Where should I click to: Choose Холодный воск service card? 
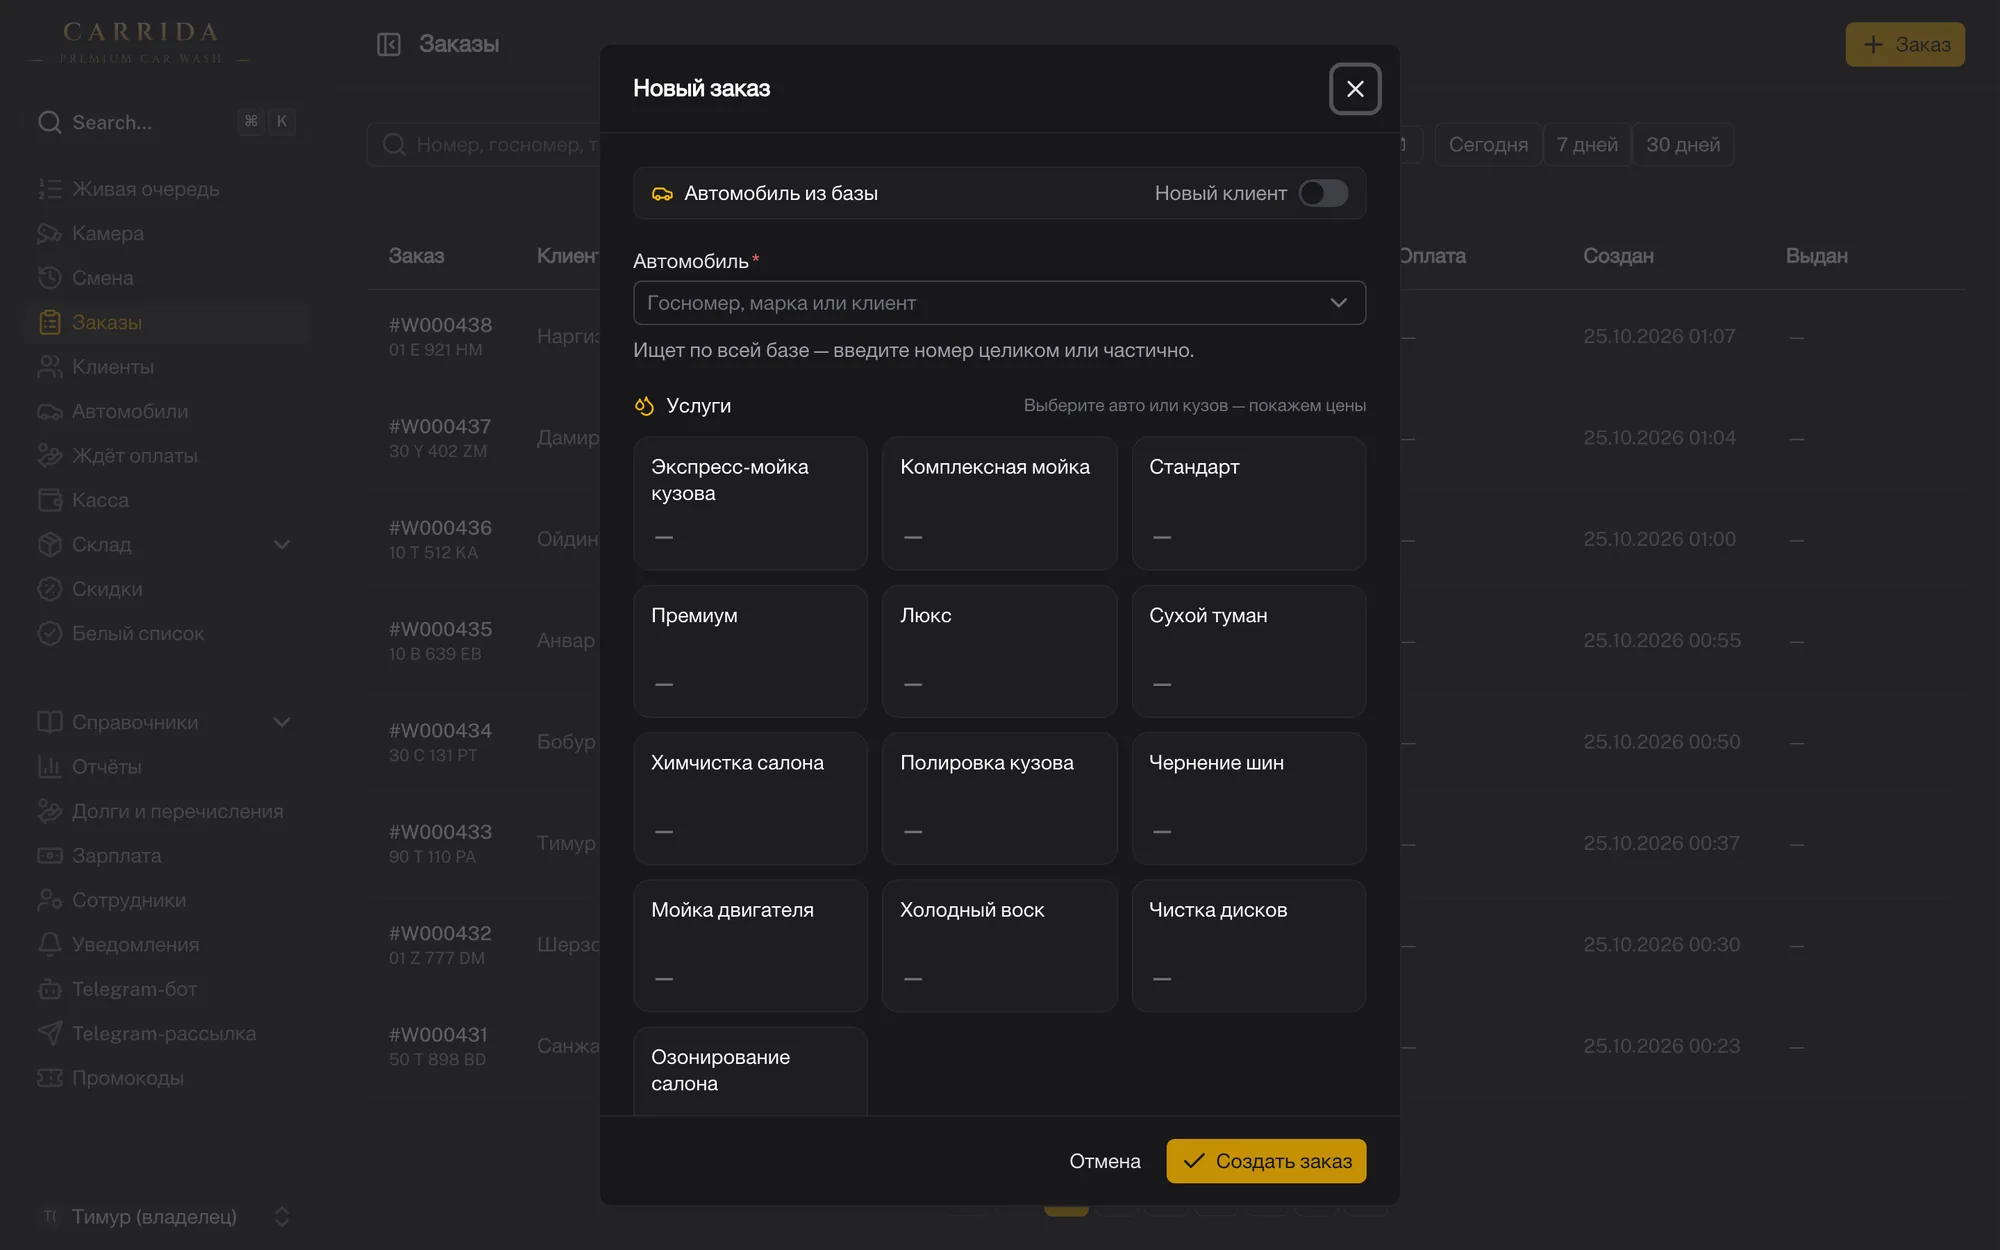point(999,946)
